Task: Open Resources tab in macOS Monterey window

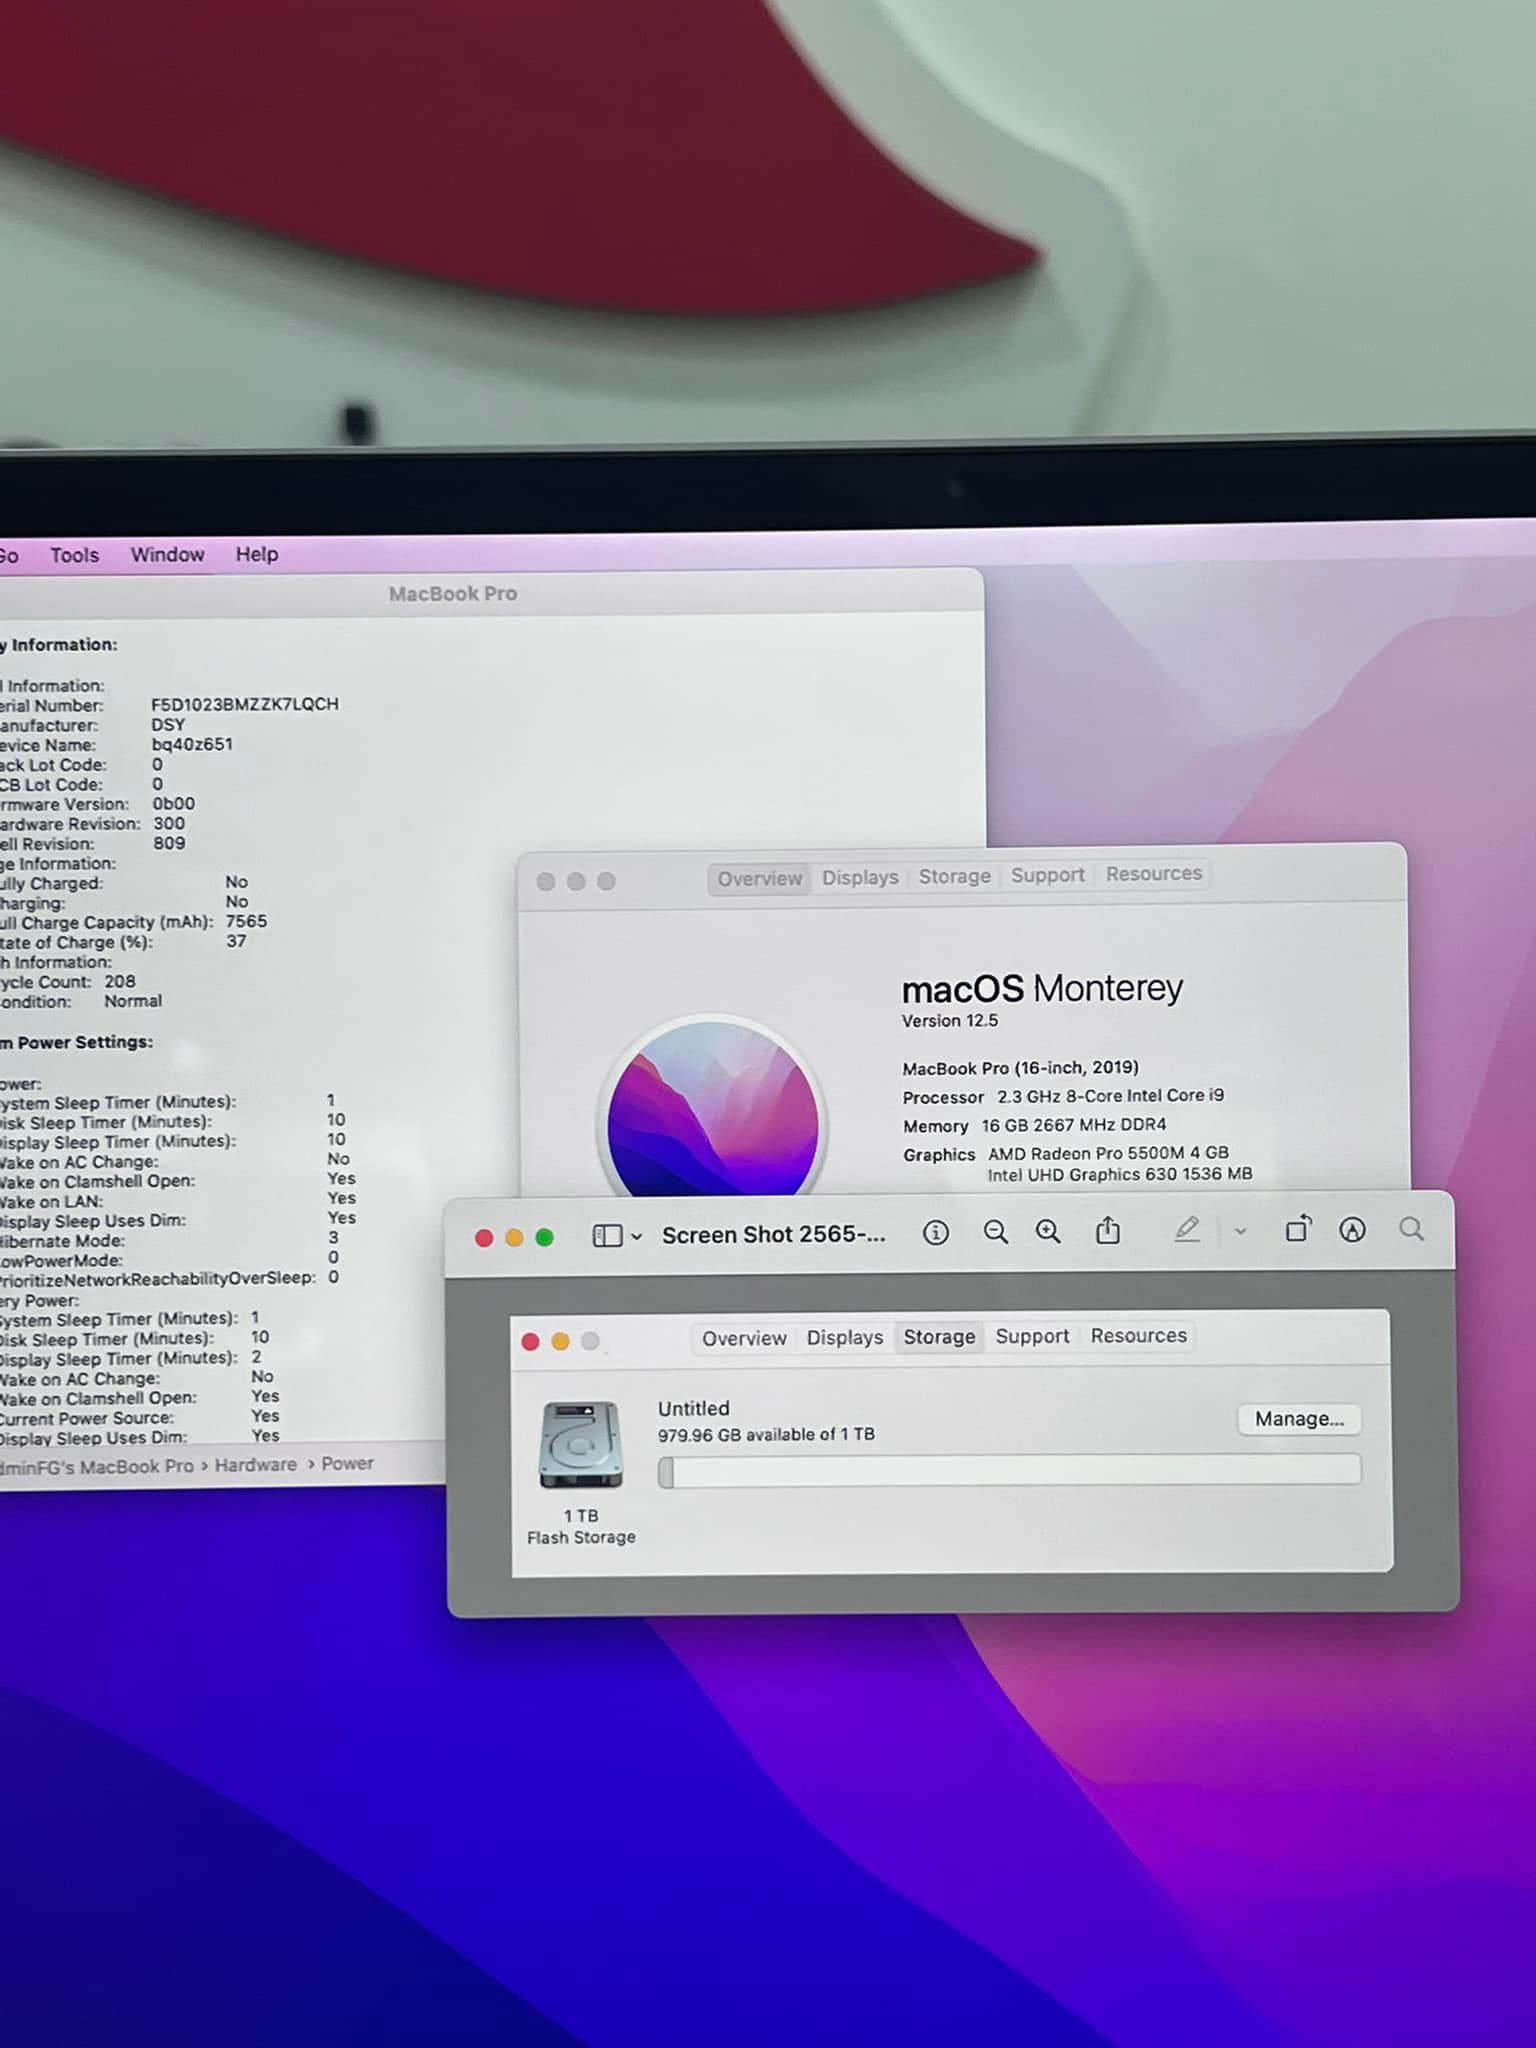Action: [x=1153, y=873]
